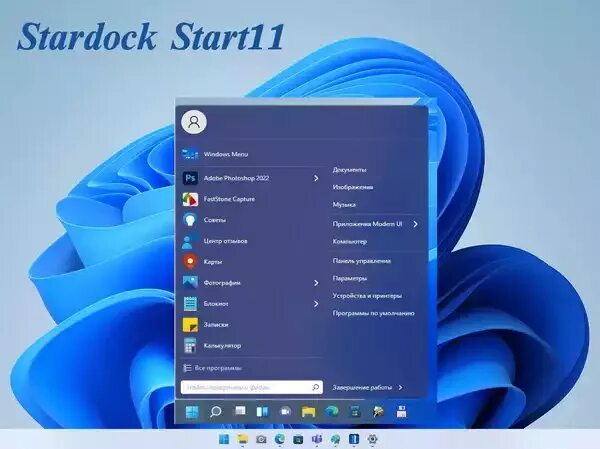The width and height of the screenshot is (600, 449).
Task: Open Chat camera icon on the dark taskbar
Action: (x=285, y=412)
